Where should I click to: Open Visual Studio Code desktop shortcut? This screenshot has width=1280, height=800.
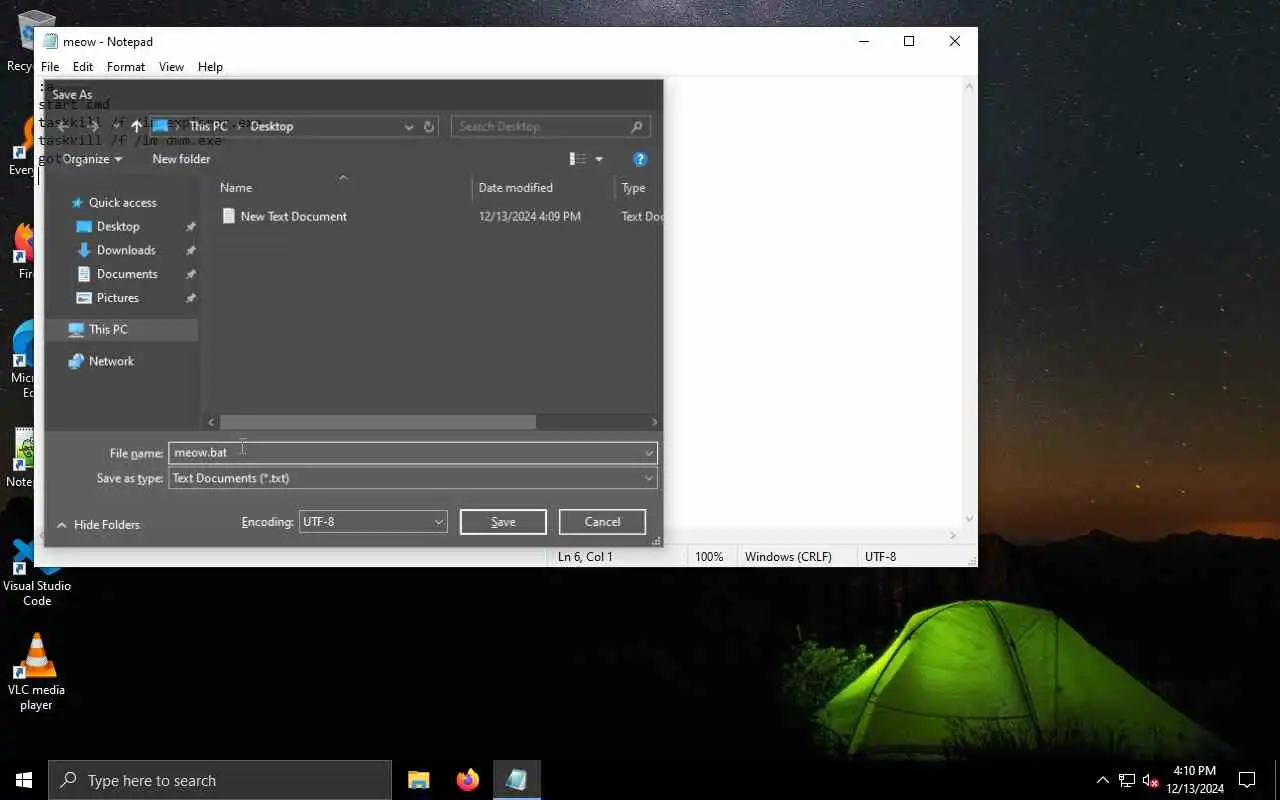36,571
